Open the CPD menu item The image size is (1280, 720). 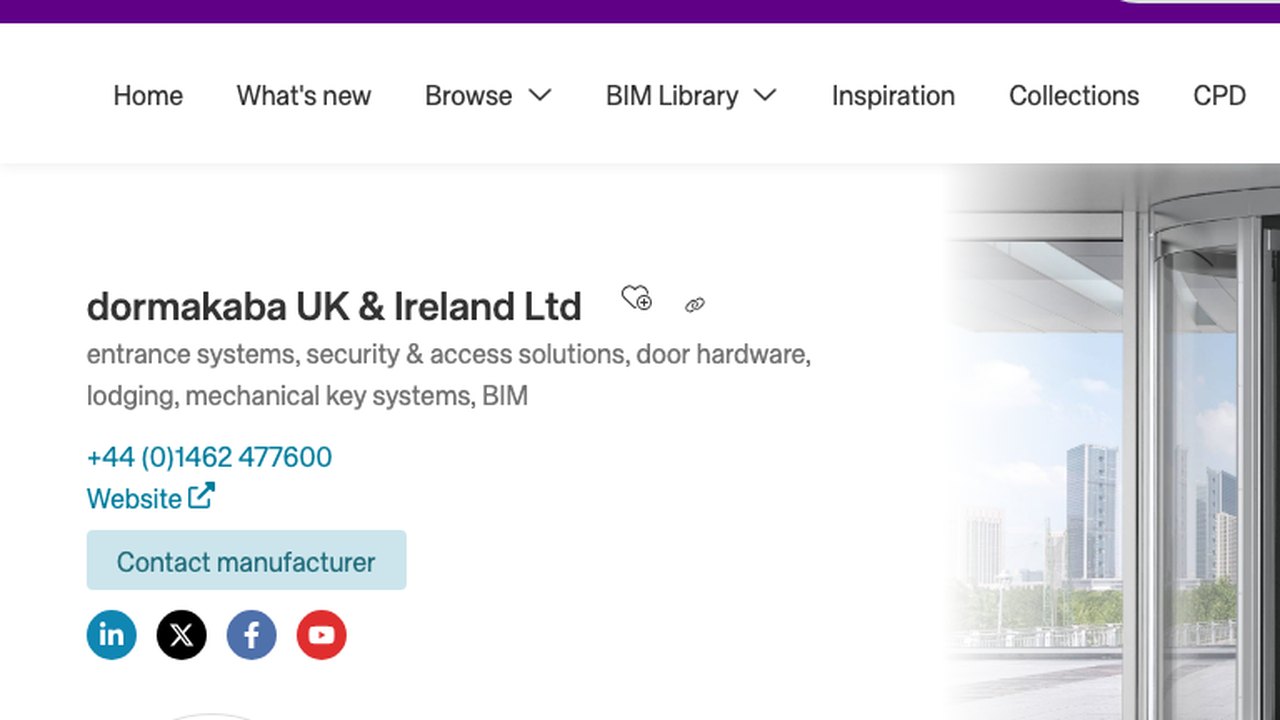pos(1219,95)
